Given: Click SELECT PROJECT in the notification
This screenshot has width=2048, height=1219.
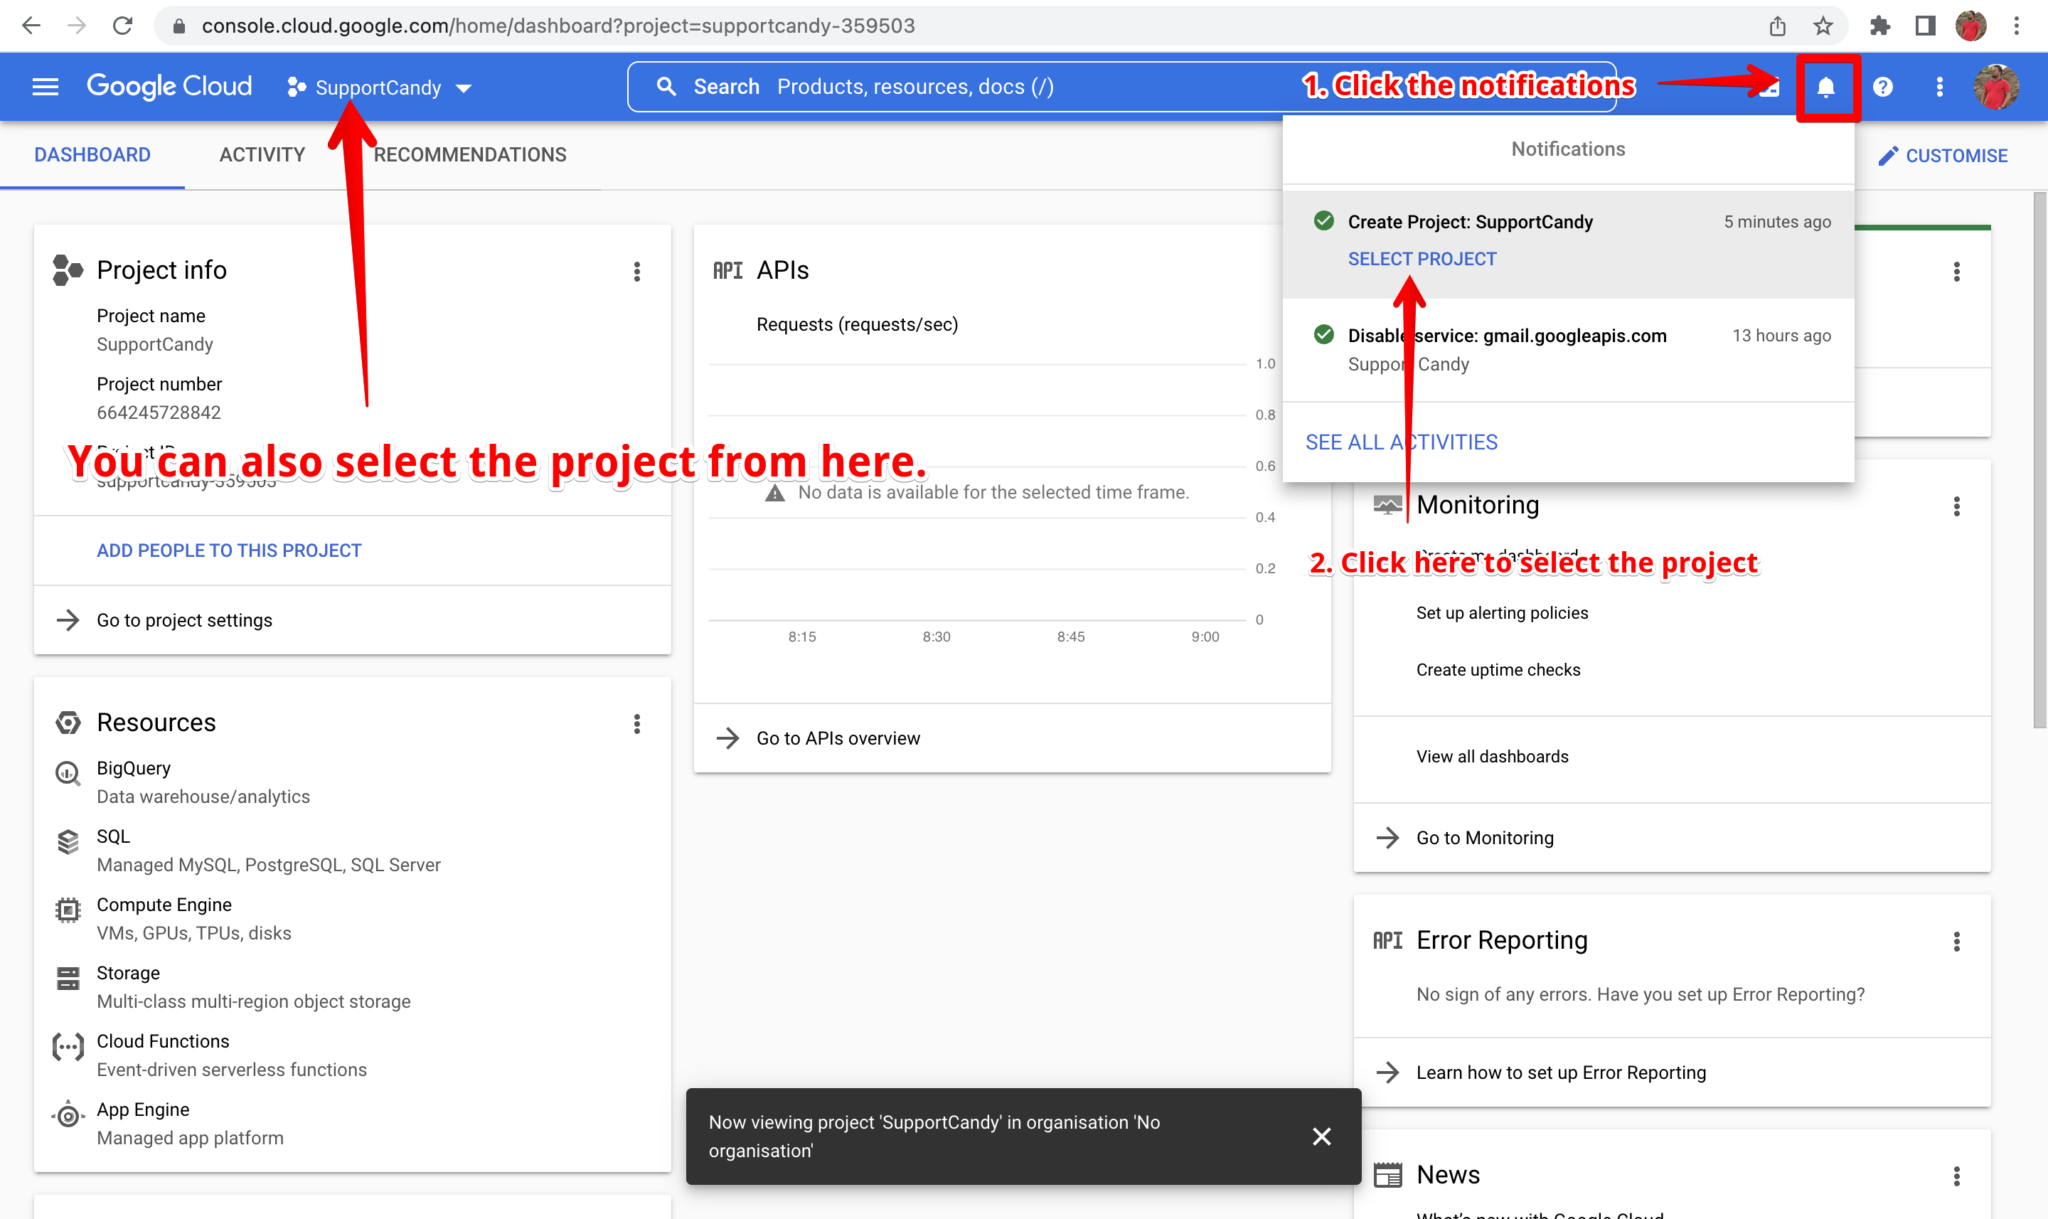Looking at the screenshot, I should point(1421,258).
